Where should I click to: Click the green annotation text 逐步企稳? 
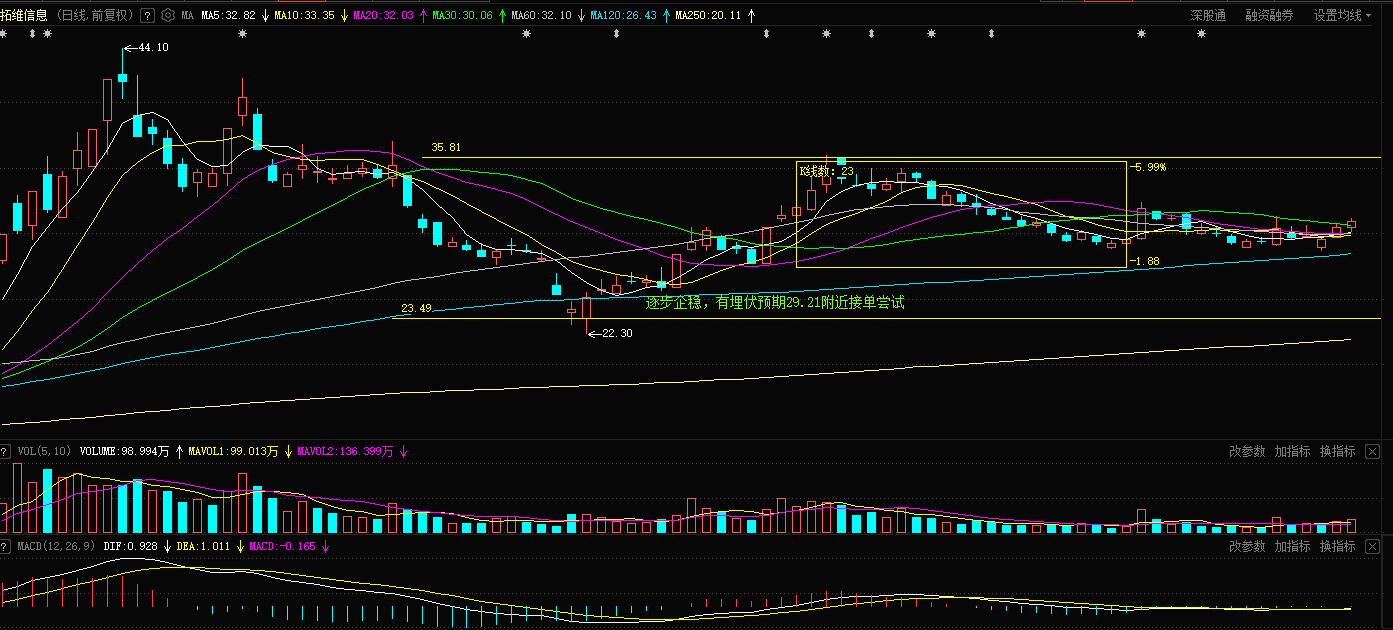[673, 302]
